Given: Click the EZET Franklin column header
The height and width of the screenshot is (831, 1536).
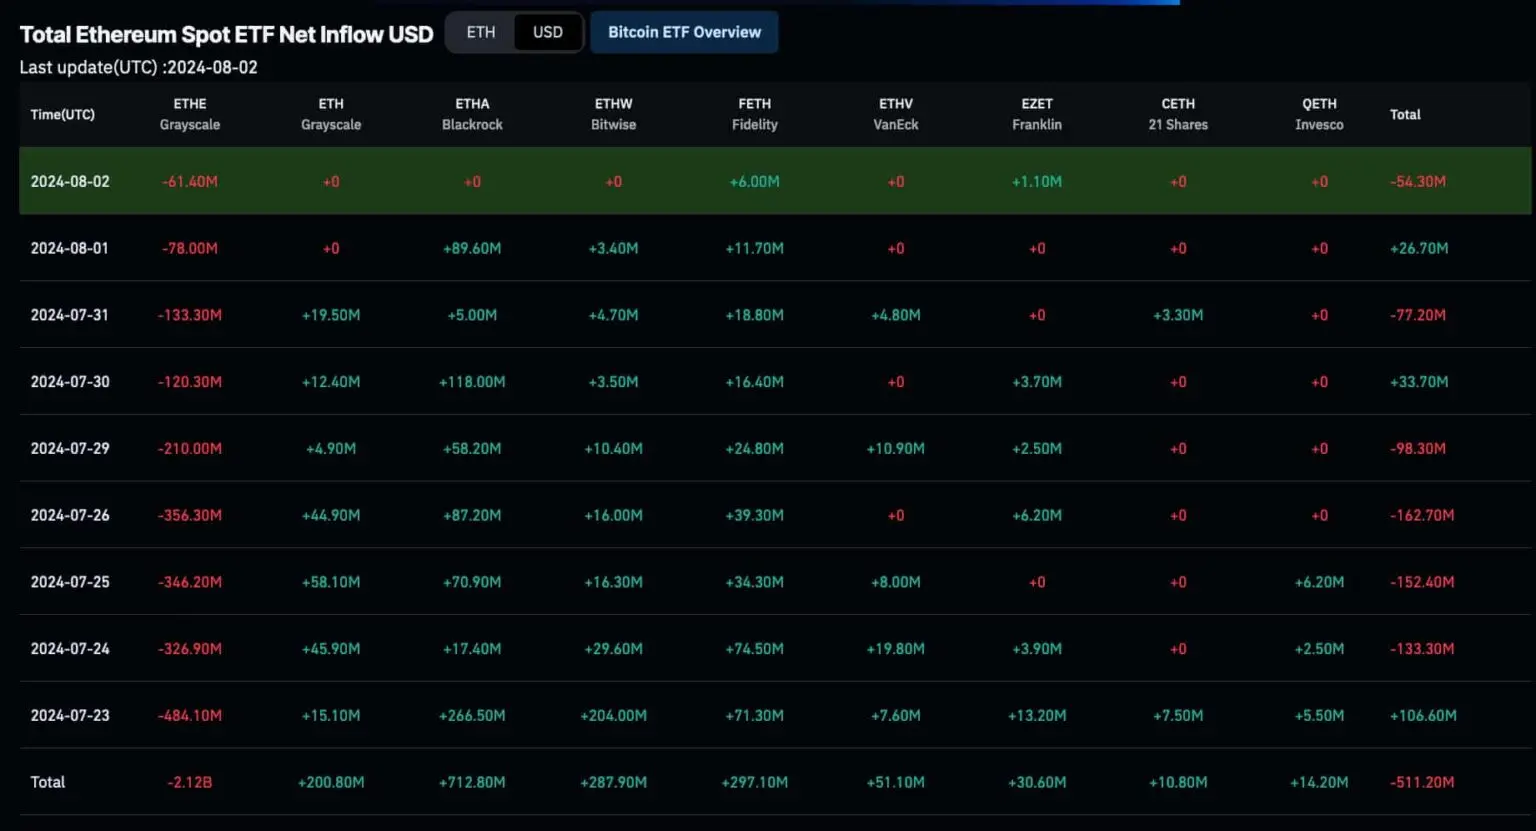Looking at the screenshot, I should (x=1037, y=114).
